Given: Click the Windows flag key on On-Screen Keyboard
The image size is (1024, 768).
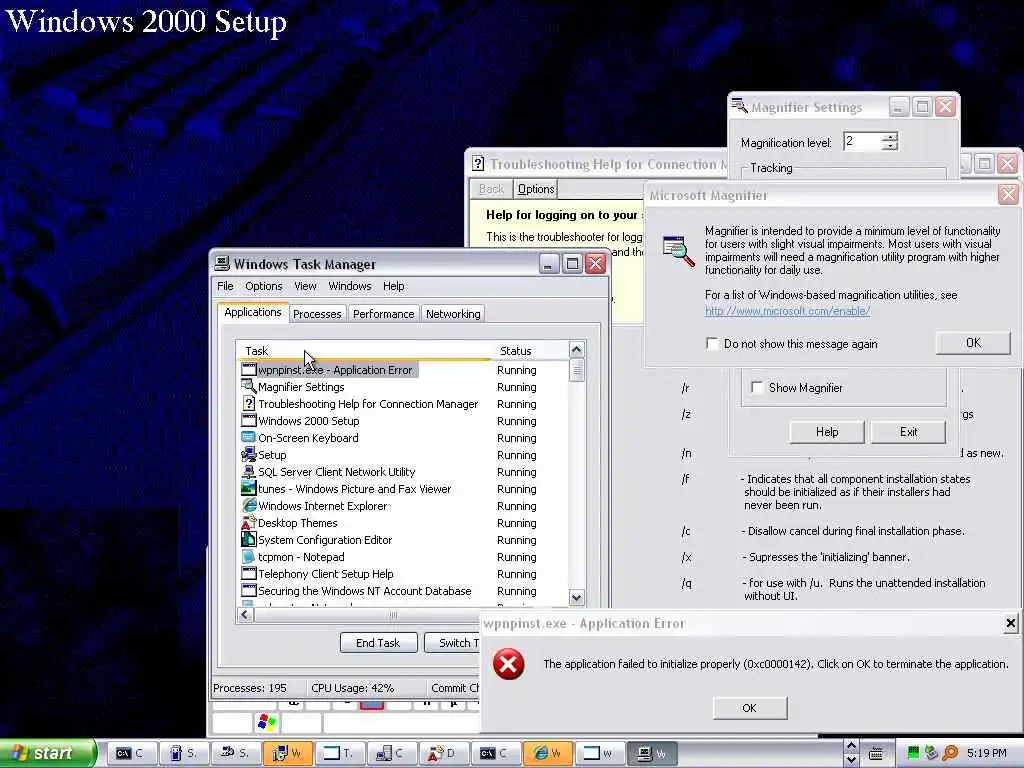Looking at the screenshot, I should (x=267, y=722).
